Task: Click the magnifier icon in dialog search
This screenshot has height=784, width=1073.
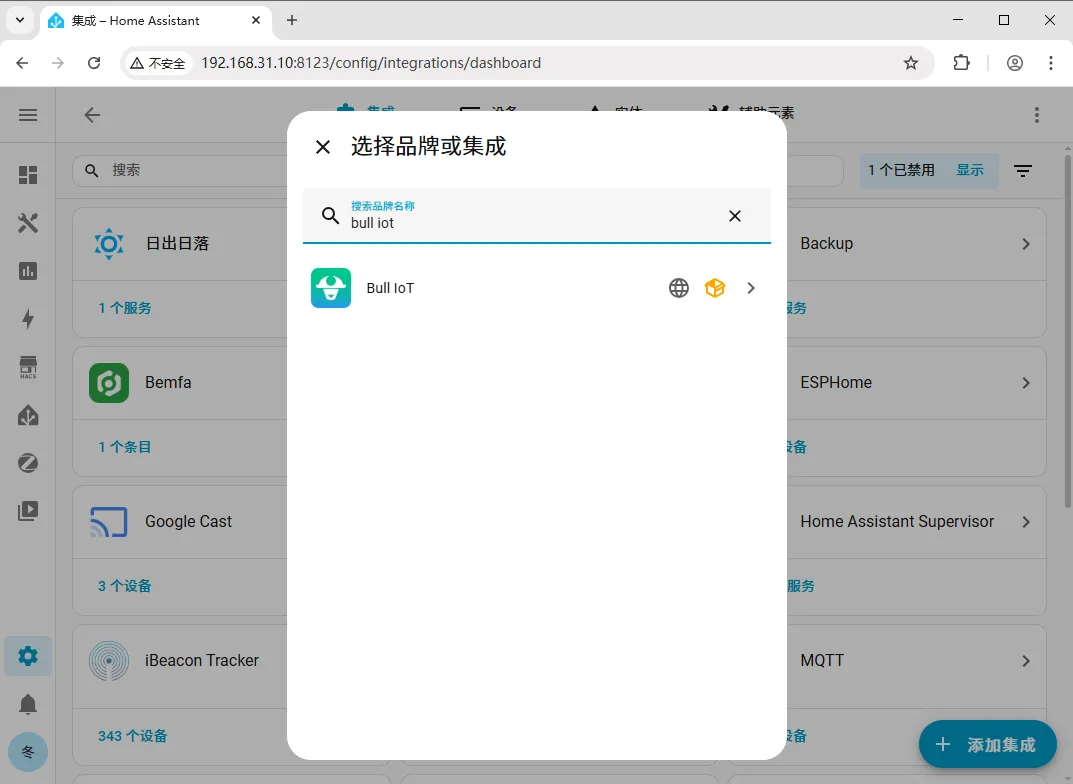Action: coord(331,215)
